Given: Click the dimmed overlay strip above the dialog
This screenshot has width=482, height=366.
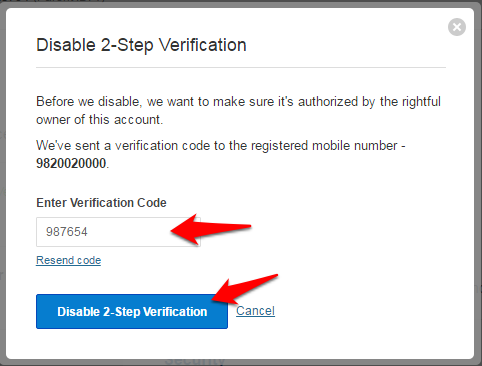Looking at the screenshot, I should pos(241,3).
